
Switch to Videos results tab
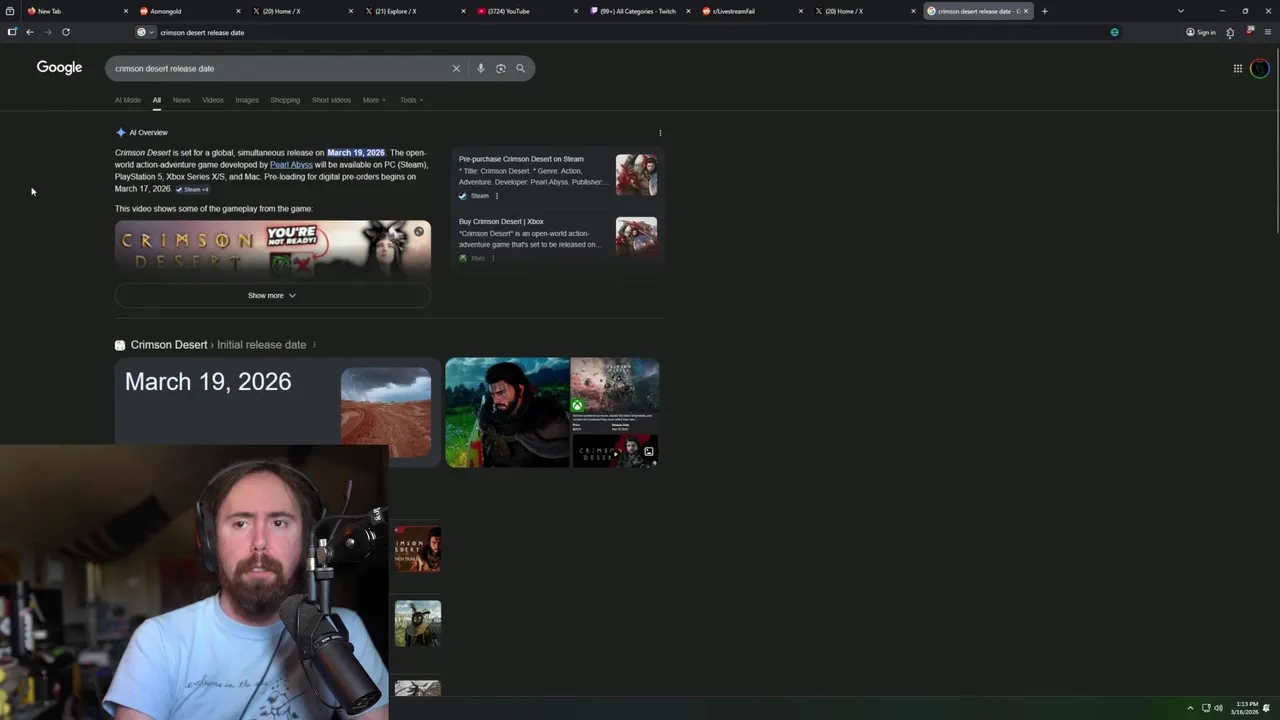coord(213,100)
